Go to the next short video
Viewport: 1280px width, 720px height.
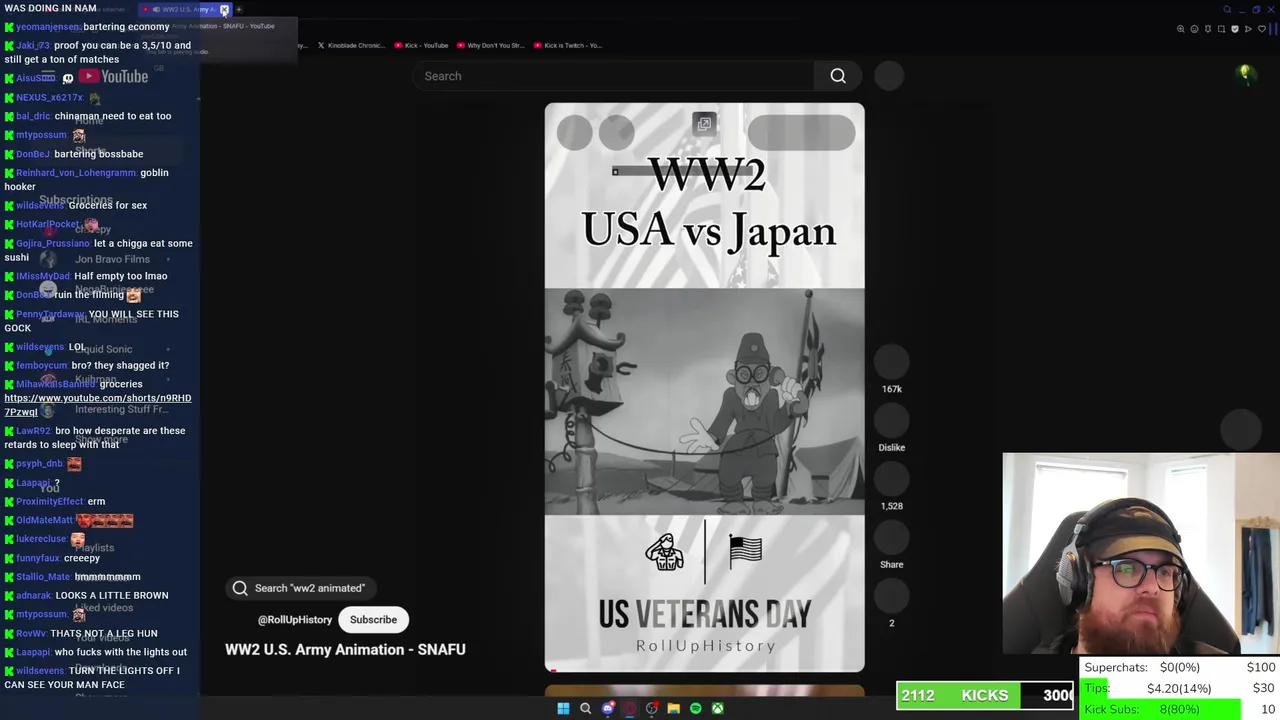1241,429
